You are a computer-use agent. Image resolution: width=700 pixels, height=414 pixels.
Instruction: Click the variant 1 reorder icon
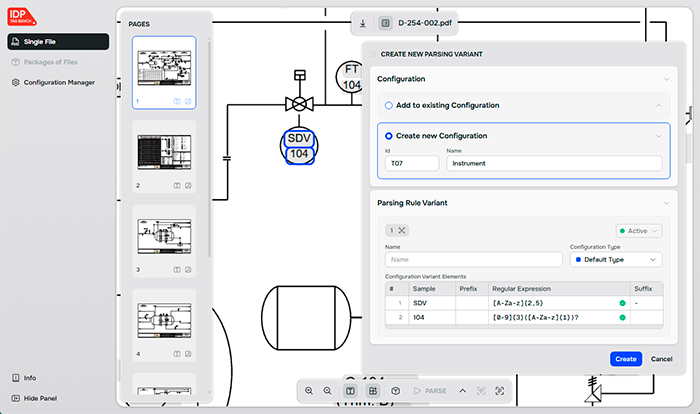coord(402,230)
